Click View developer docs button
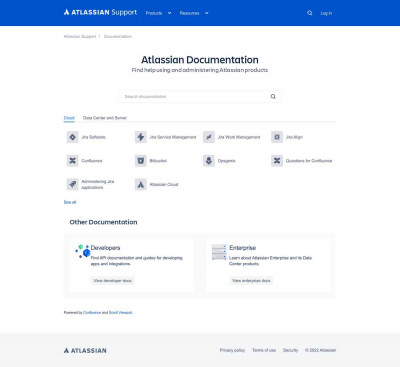The width and height of the screenshot is (400, 367). [112, 281]
